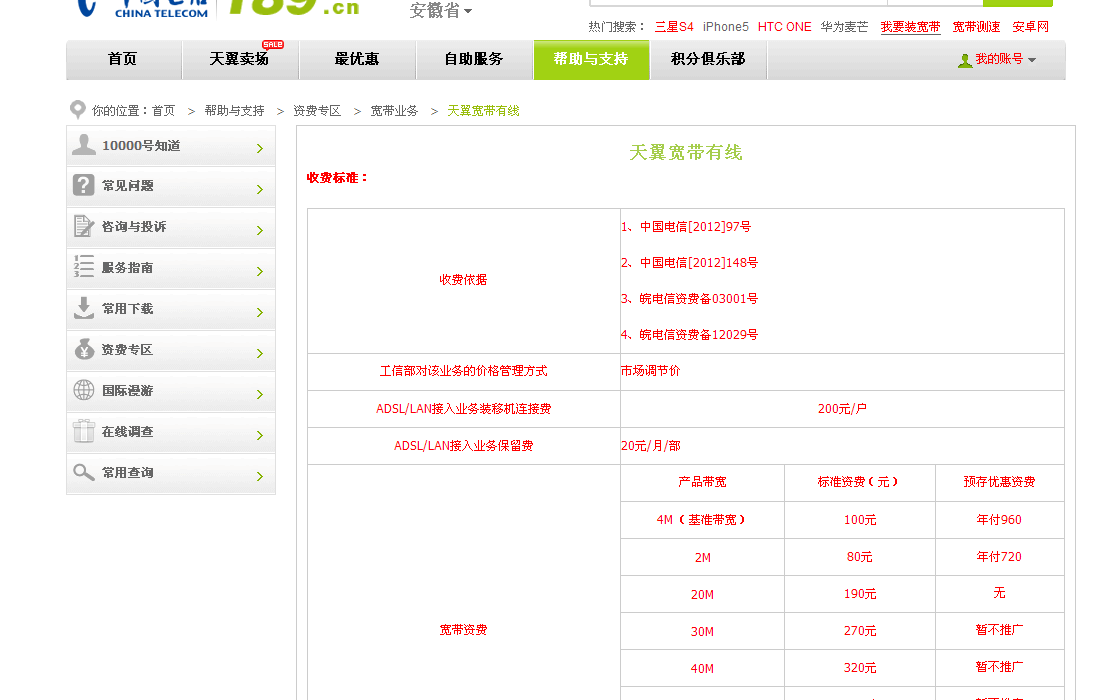Click the 189.cn site logo

293,7
